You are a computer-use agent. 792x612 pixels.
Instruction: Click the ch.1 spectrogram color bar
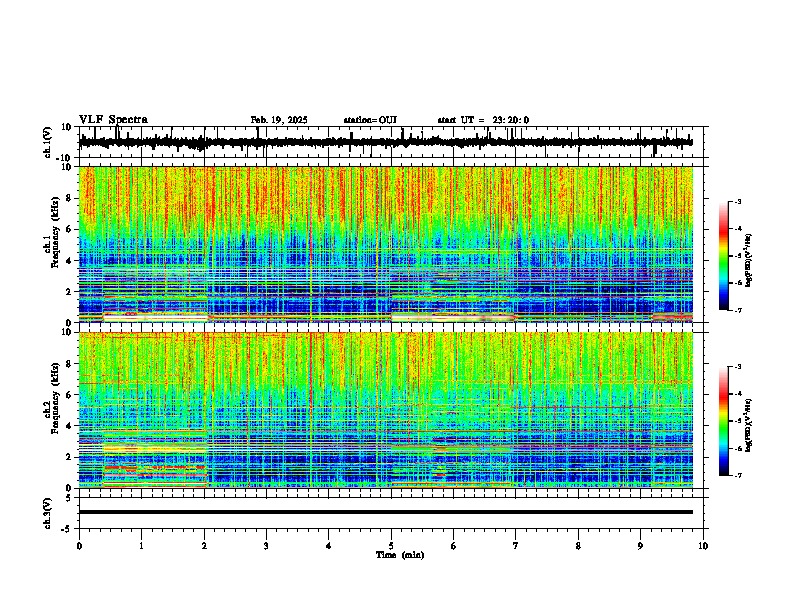[723, 256]
